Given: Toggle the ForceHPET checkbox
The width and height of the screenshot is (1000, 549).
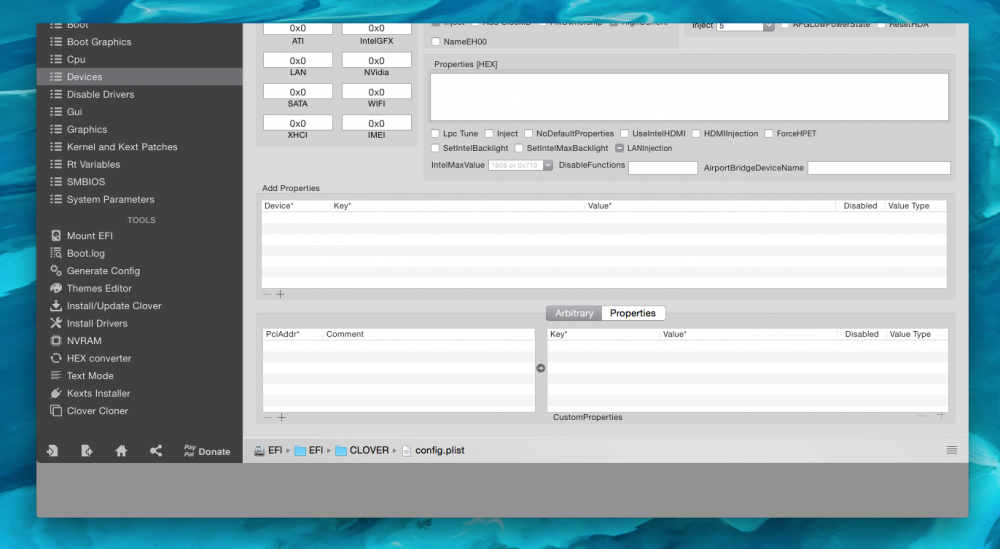Looking at the screenshot, I should click(768, 133).
